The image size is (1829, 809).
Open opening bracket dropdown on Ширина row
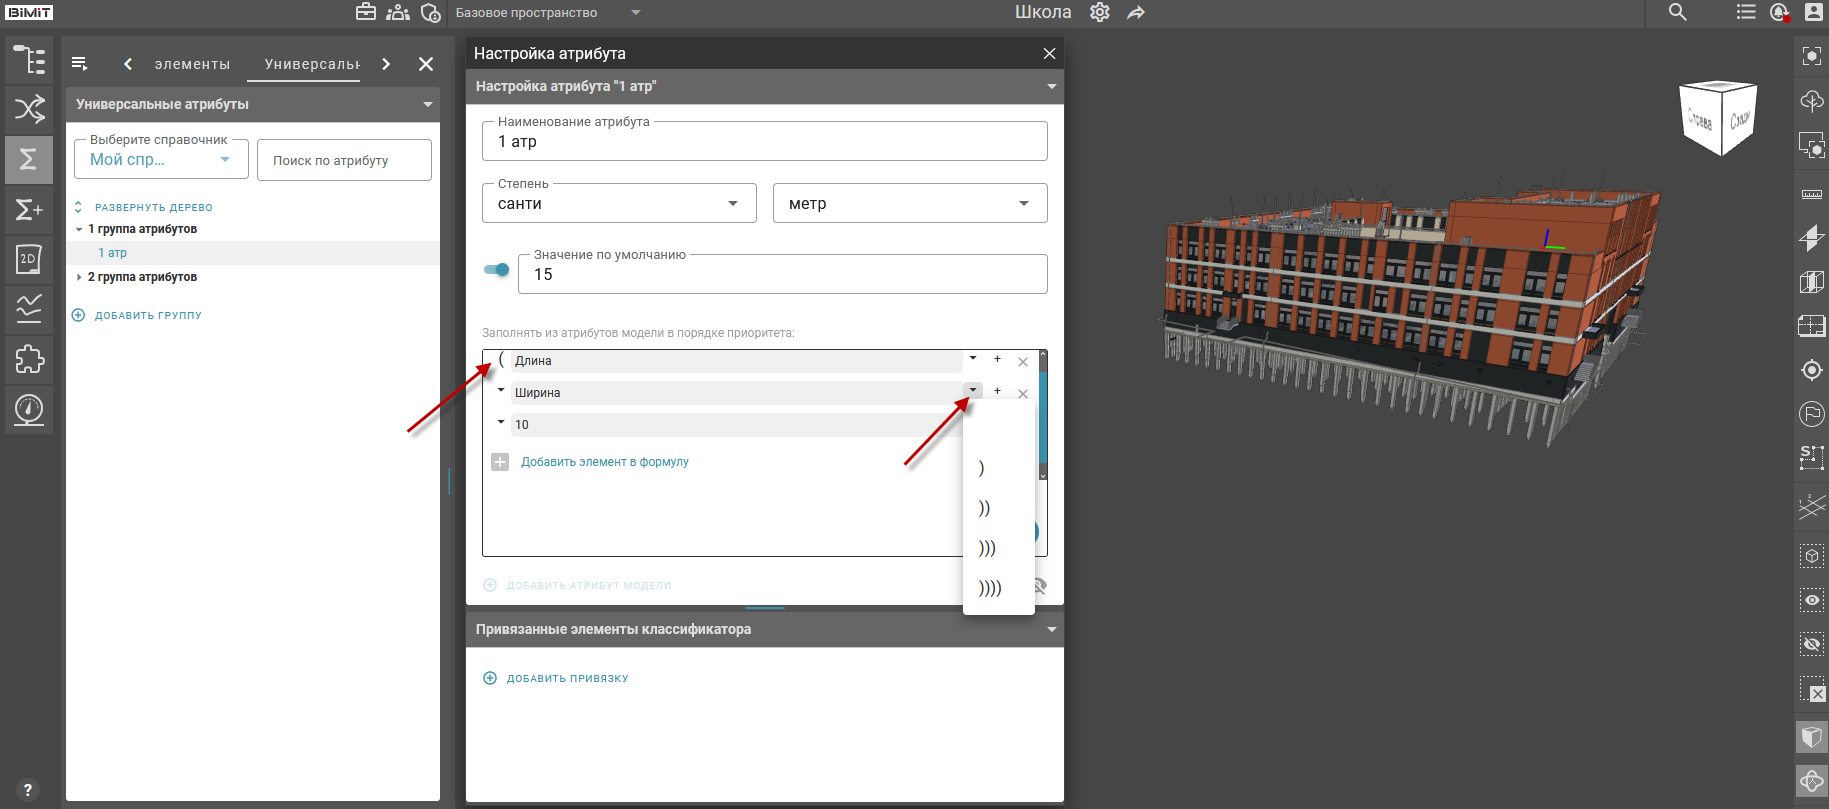501,390
